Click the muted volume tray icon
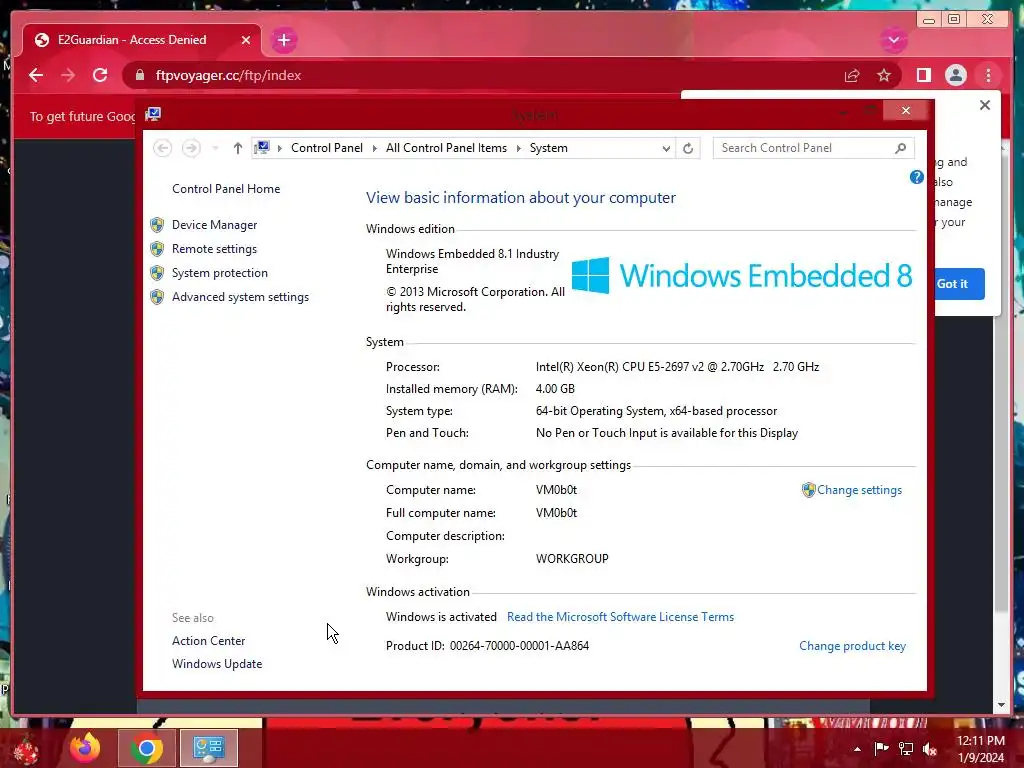 [x=930, y=749]
